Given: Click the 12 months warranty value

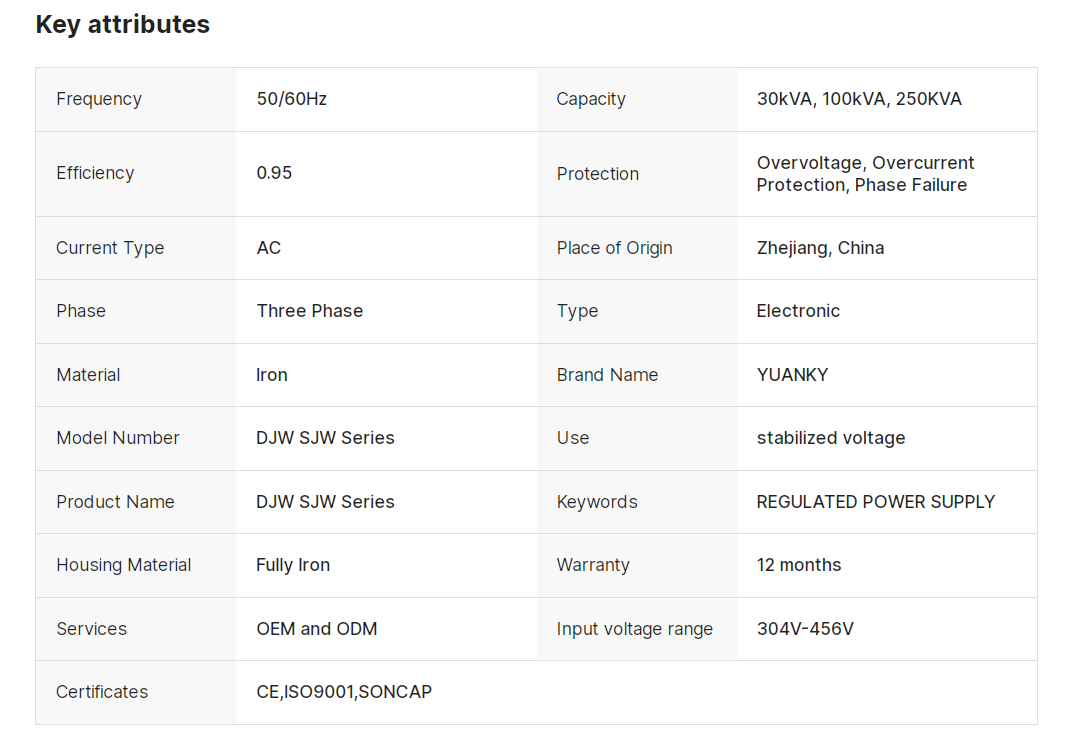Looking at the screenshot, I should 799,565.
